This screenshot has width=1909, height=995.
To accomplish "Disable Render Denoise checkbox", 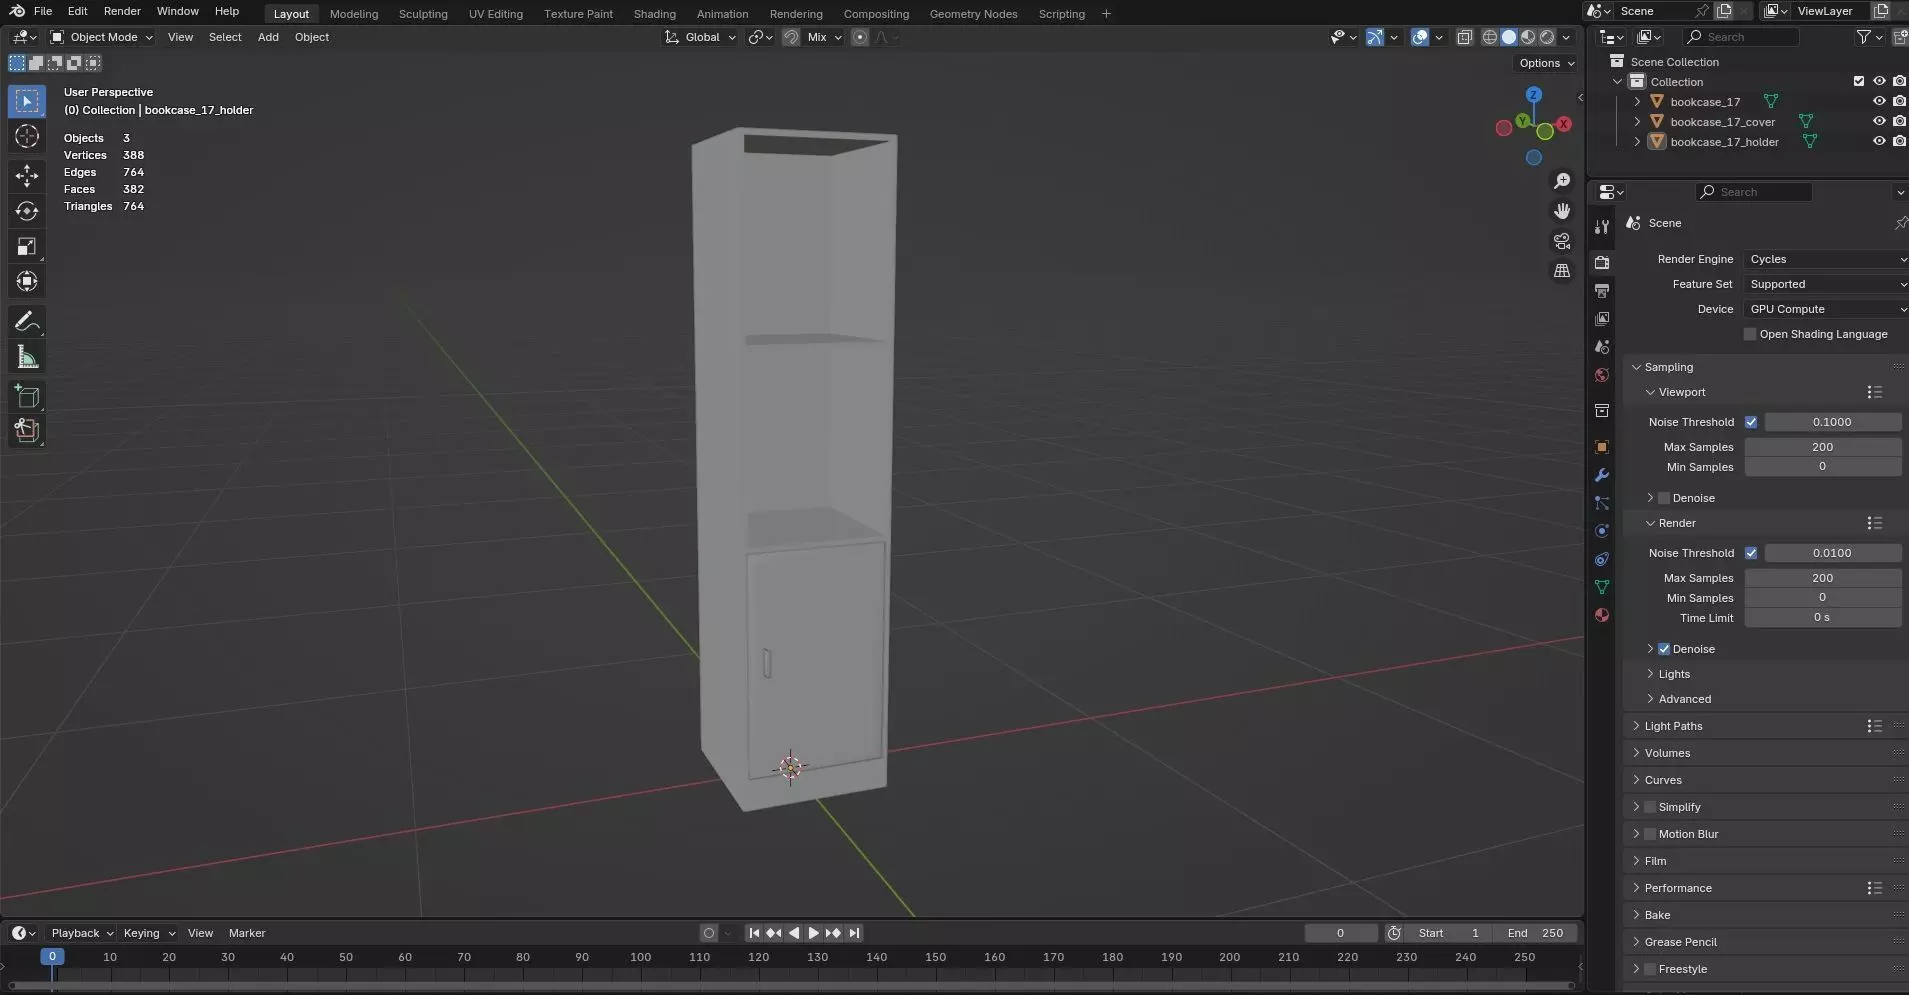I will click(1664, 649).
